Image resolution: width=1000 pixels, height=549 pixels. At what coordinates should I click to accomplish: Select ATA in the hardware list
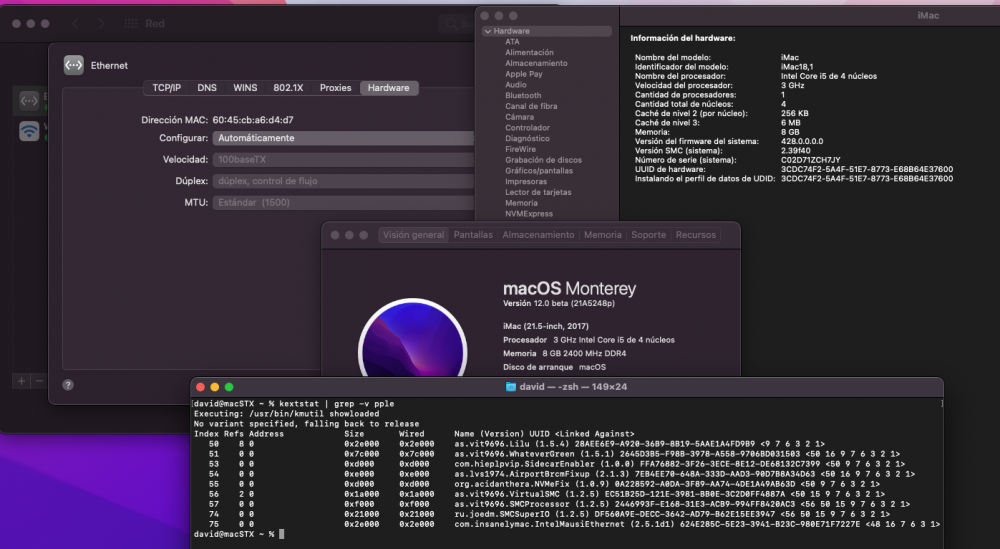[x=512, y=41]
